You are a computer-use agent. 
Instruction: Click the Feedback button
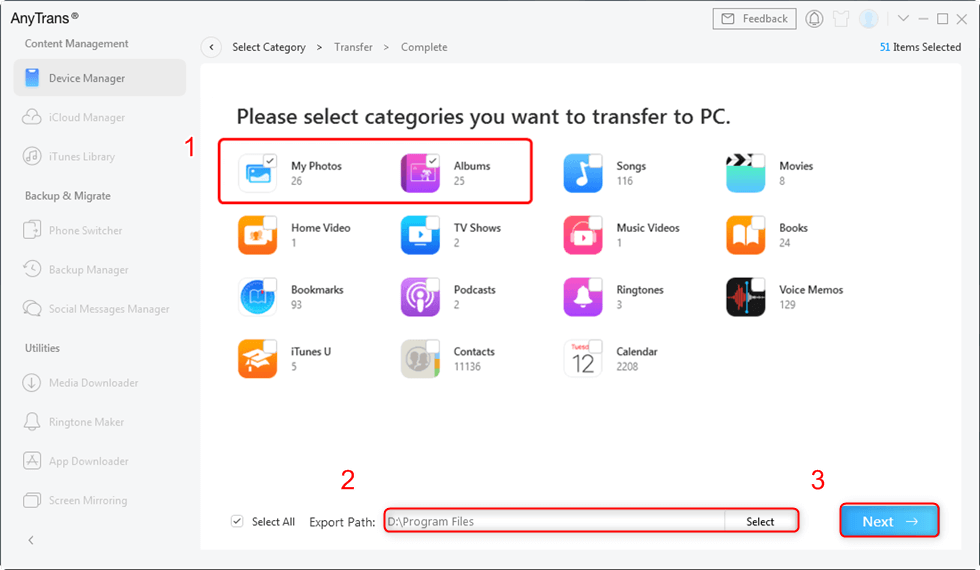[754, 19]
